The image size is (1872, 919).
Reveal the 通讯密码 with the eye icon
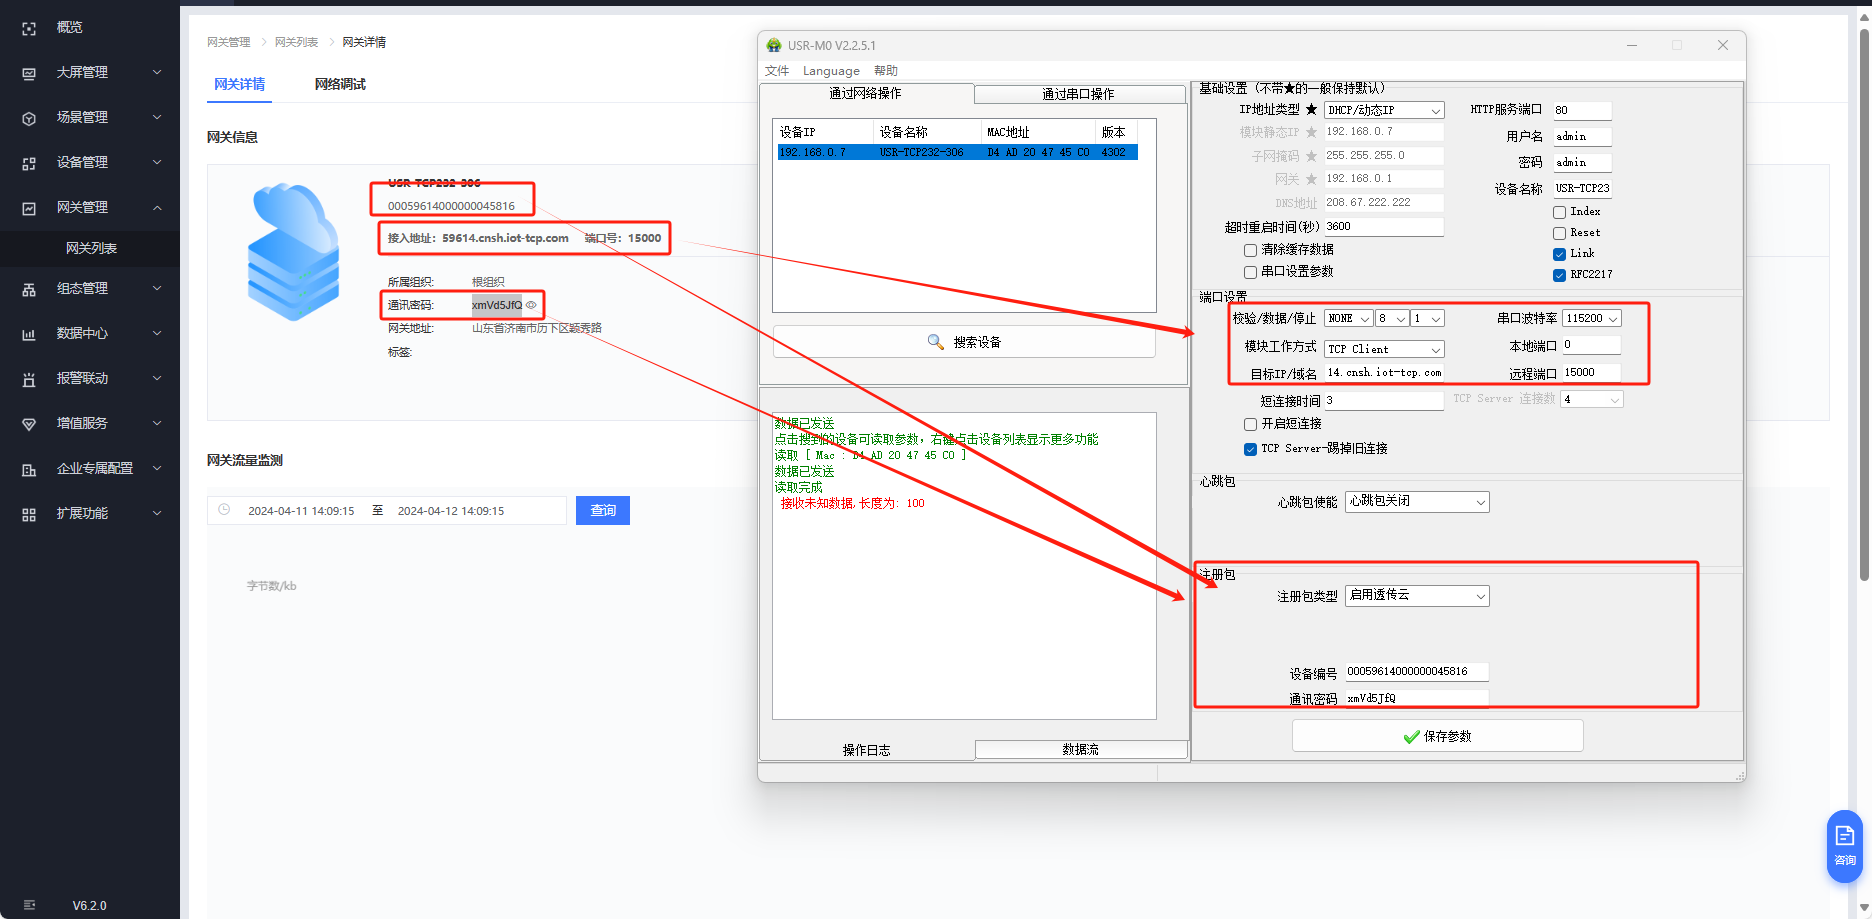(532, 305)
